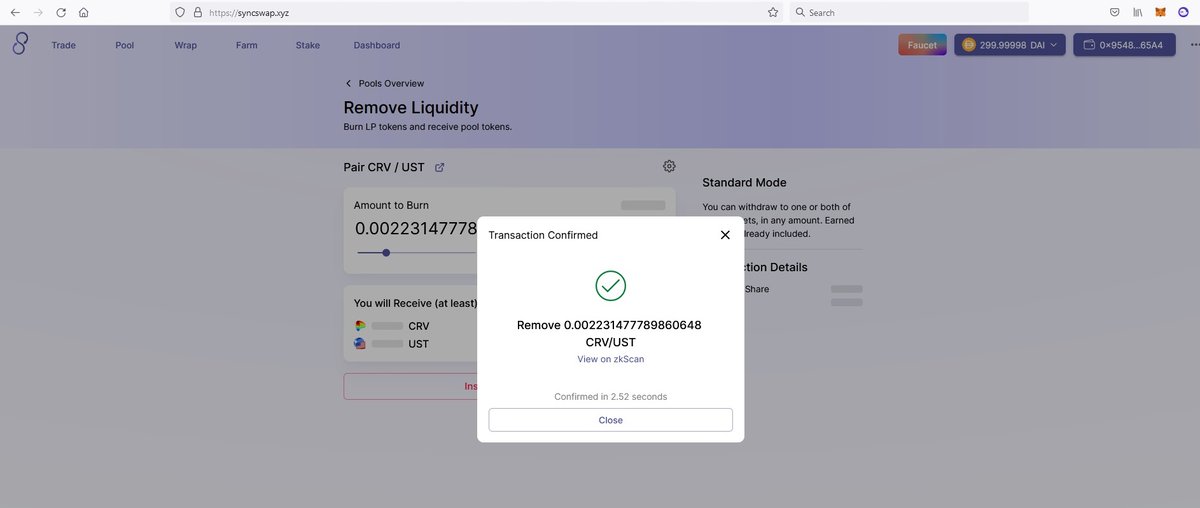
Task: Reload the page
Action: click(x=61, y=13)
